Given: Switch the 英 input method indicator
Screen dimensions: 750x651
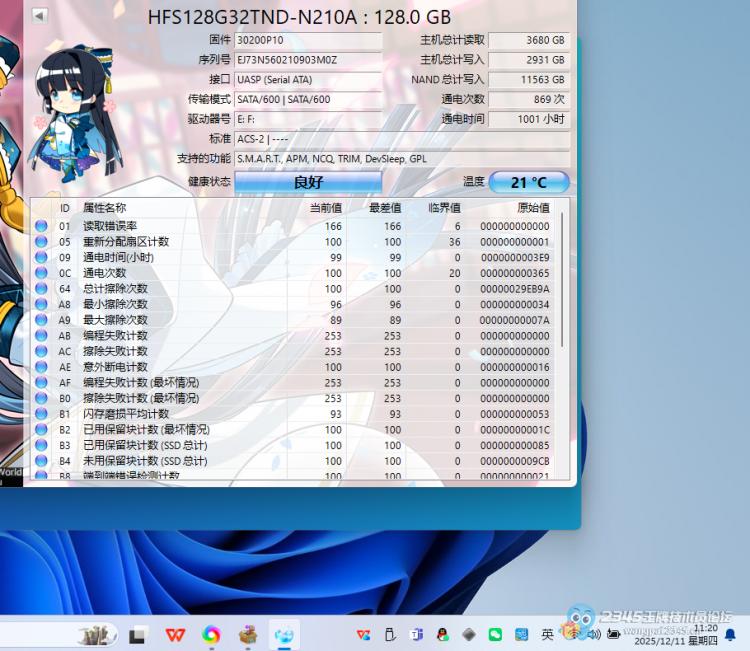Looking at the screenshot, I should (x=547, y=634).
